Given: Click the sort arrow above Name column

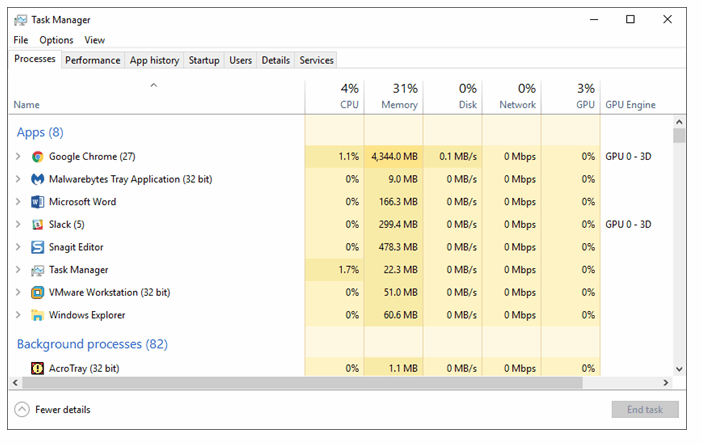Looking at the screenshot, I should (x=154, y=85).
